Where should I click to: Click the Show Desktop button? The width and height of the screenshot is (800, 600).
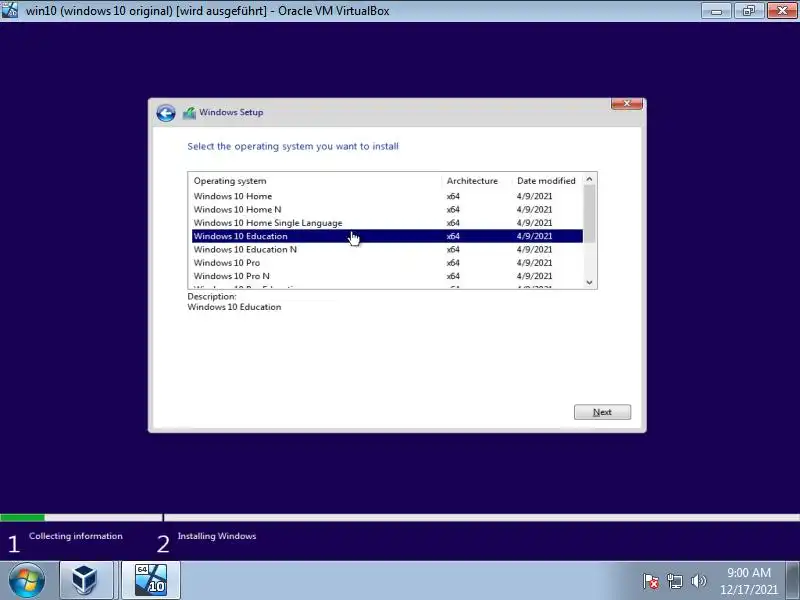[x=793, y=581]
